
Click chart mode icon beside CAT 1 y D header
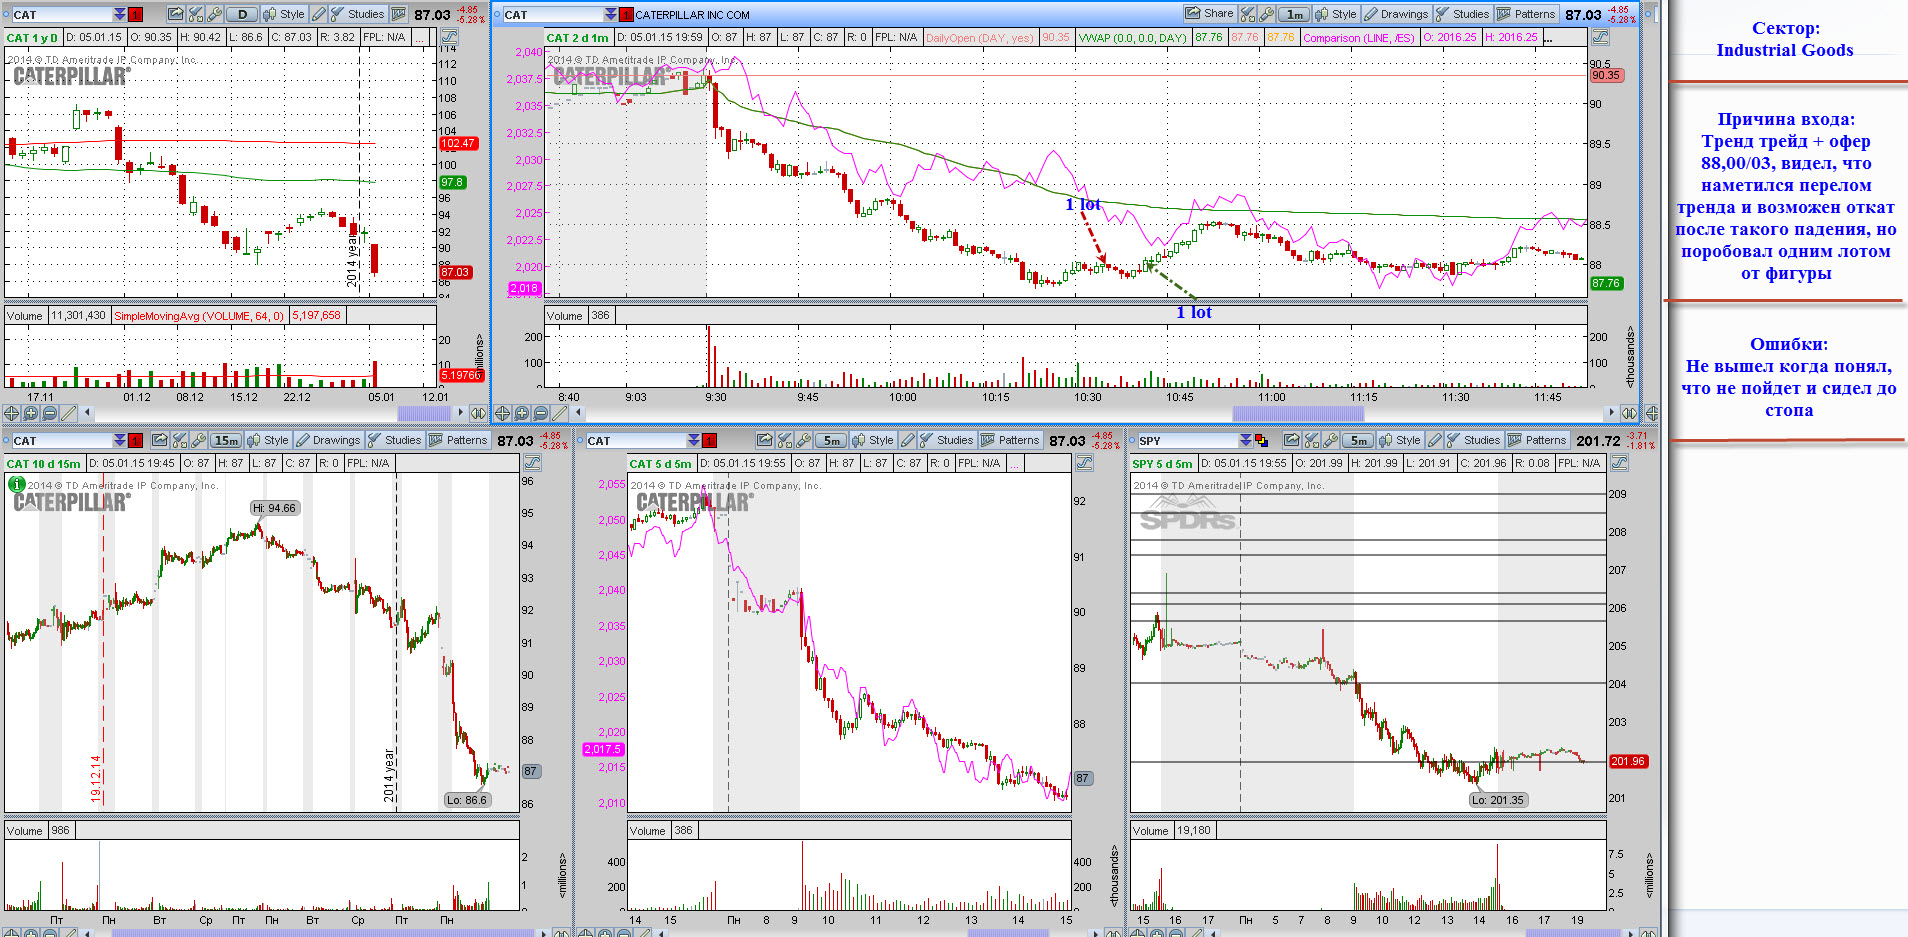click(x=449, y=37)
